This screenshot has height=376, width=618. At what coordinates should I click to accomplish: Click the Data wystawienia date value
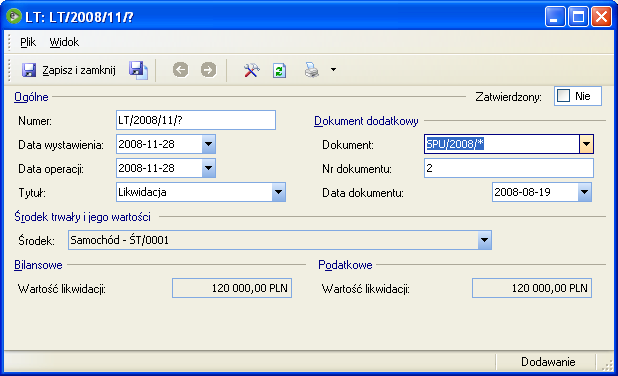pyautogui.click(x=147, y=144)
